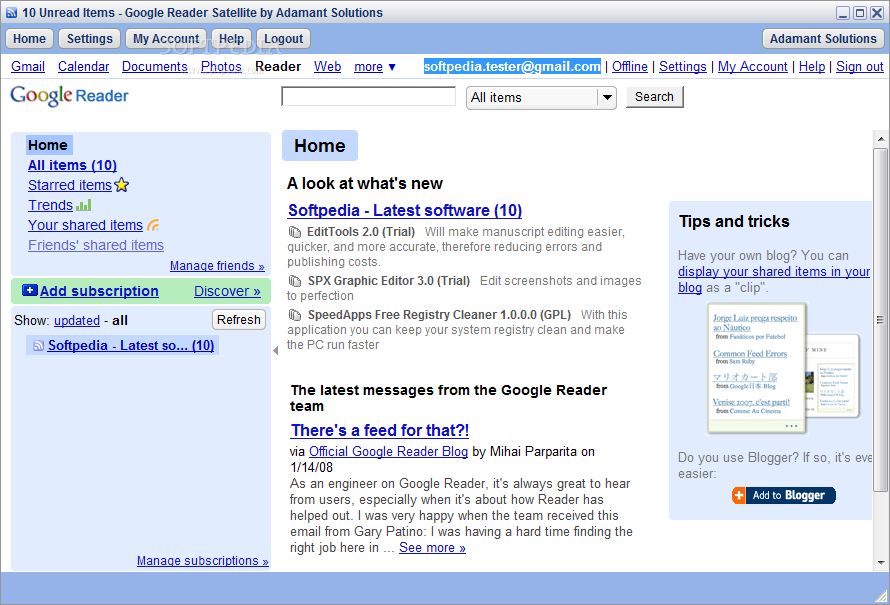Click the item icon beside SPX Graphic Editor
Viewport: 890px width, 605px height.
(295, 281)
